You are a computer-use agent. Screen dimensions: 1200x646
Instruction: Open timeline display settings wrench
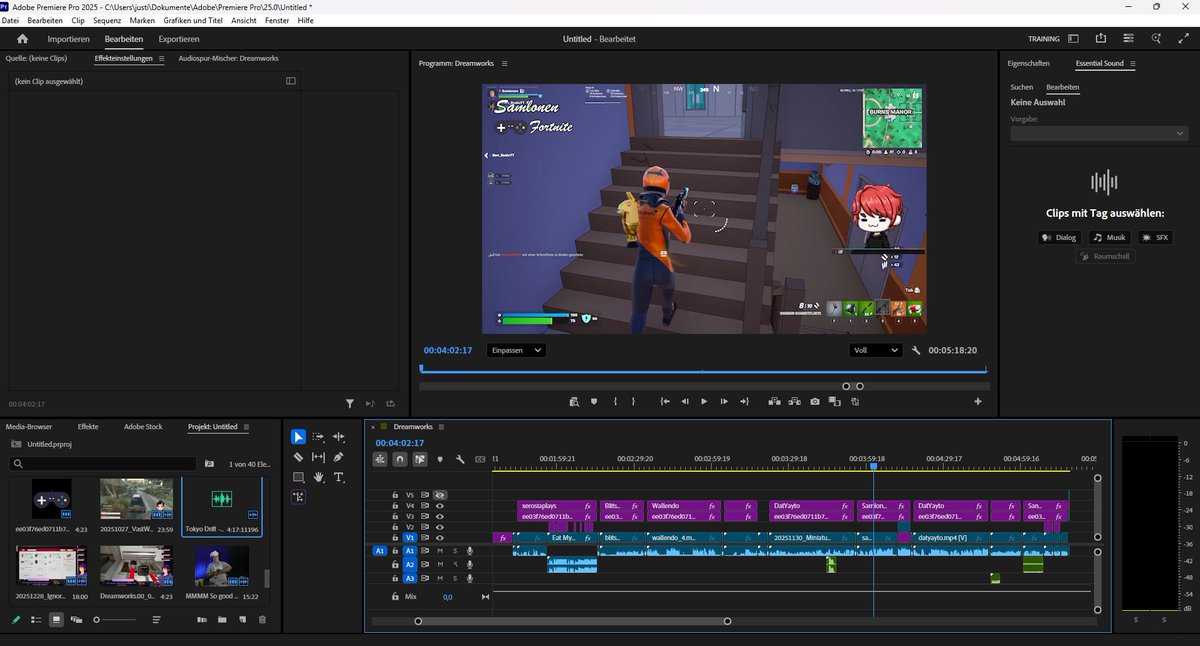[x=460, y=460]
